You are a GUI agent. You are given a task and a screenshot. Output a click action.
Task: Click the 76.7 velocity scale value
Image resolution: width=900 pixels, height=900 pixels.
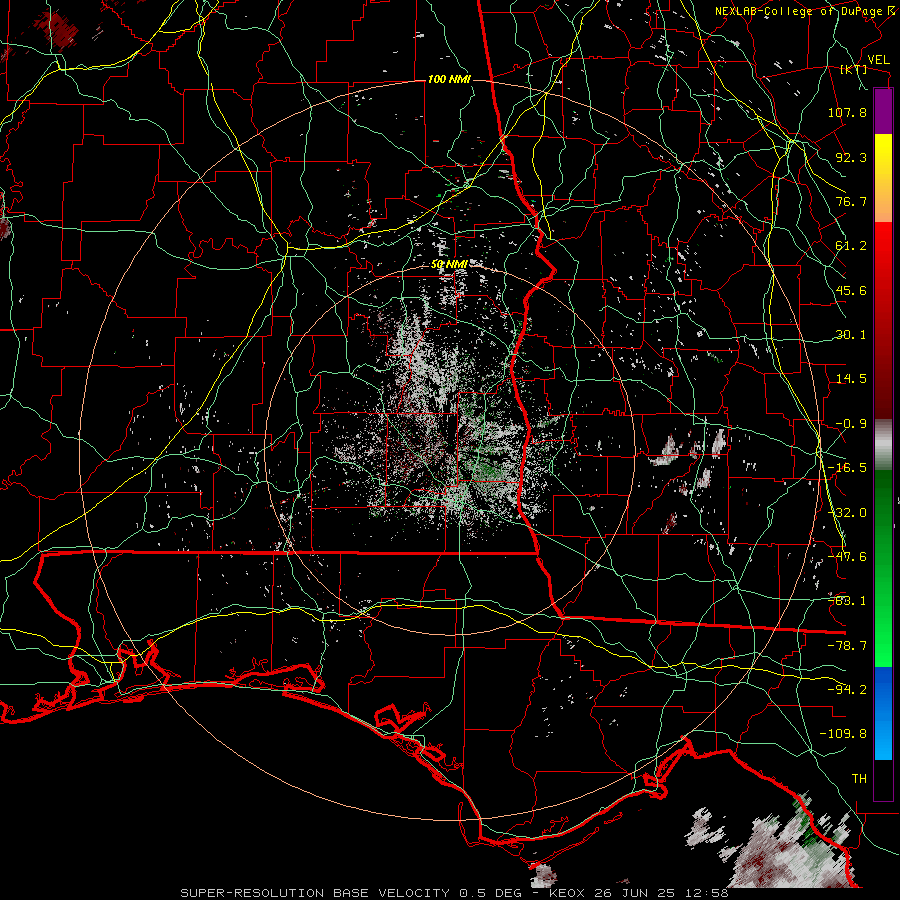pyautogui.click(x=851, y=201)
